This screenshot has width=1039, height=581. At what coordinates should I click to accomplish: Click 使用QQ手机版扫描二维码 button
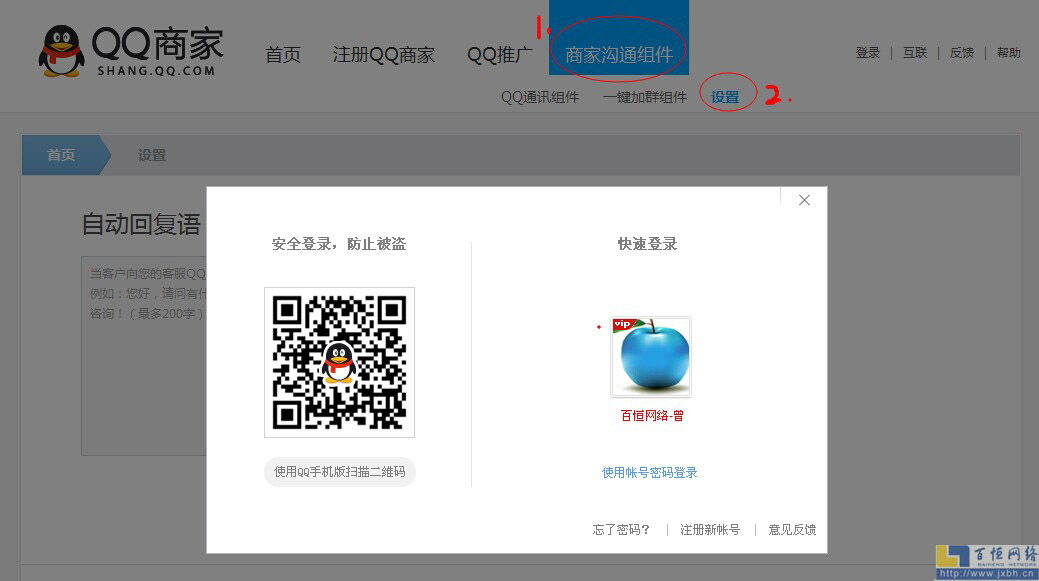[339, 471]
